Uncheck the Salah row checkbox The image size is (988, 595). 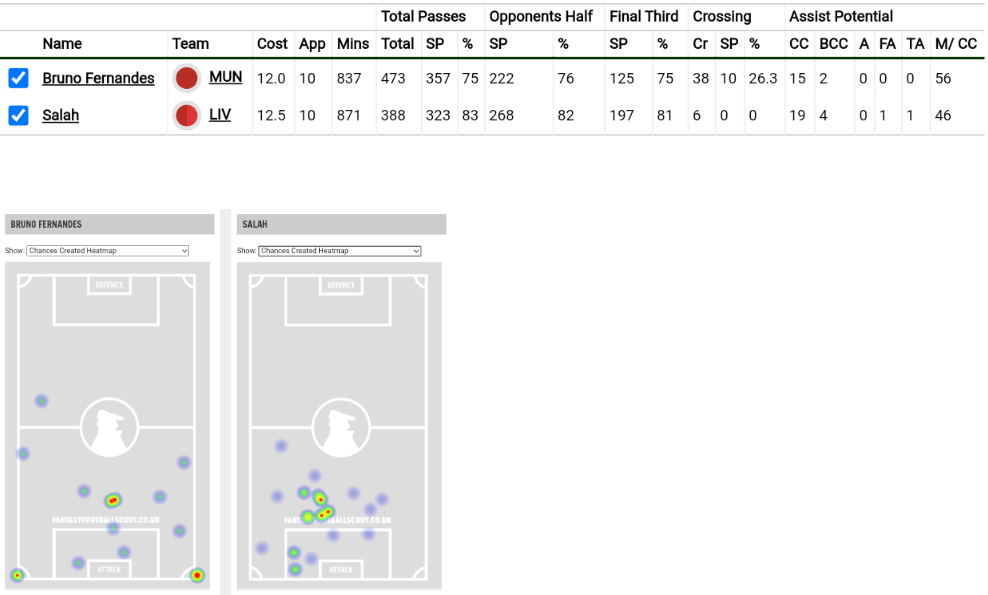[18, 115]
